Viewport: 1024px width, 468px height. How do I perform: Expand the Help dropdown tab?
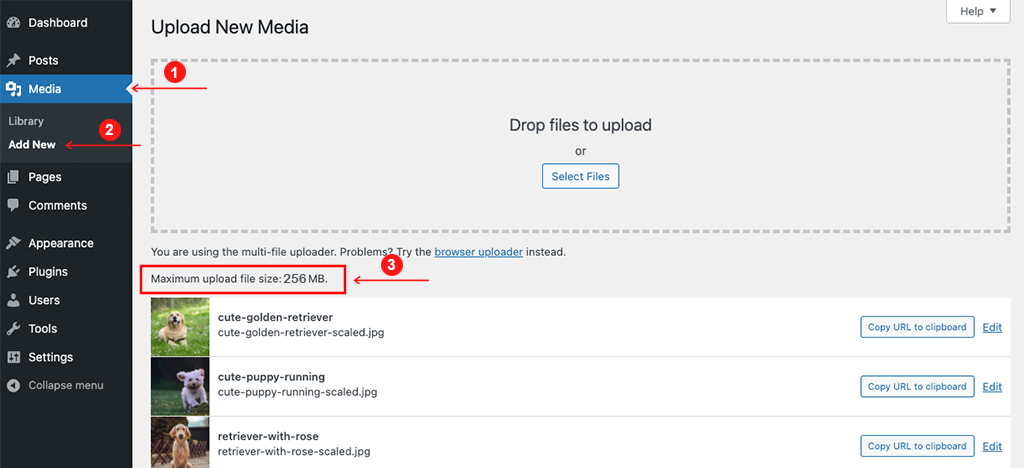click(x=978, y=11)
